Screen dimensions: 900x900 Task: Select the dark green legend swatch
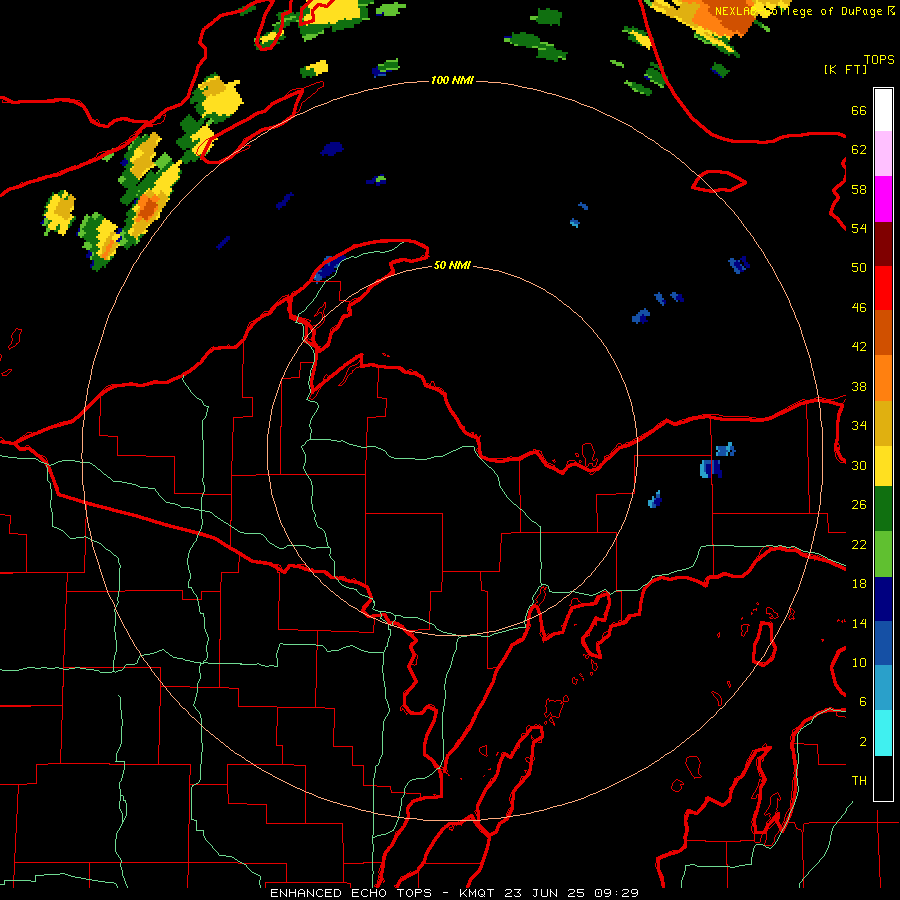(x=883, y=509)
